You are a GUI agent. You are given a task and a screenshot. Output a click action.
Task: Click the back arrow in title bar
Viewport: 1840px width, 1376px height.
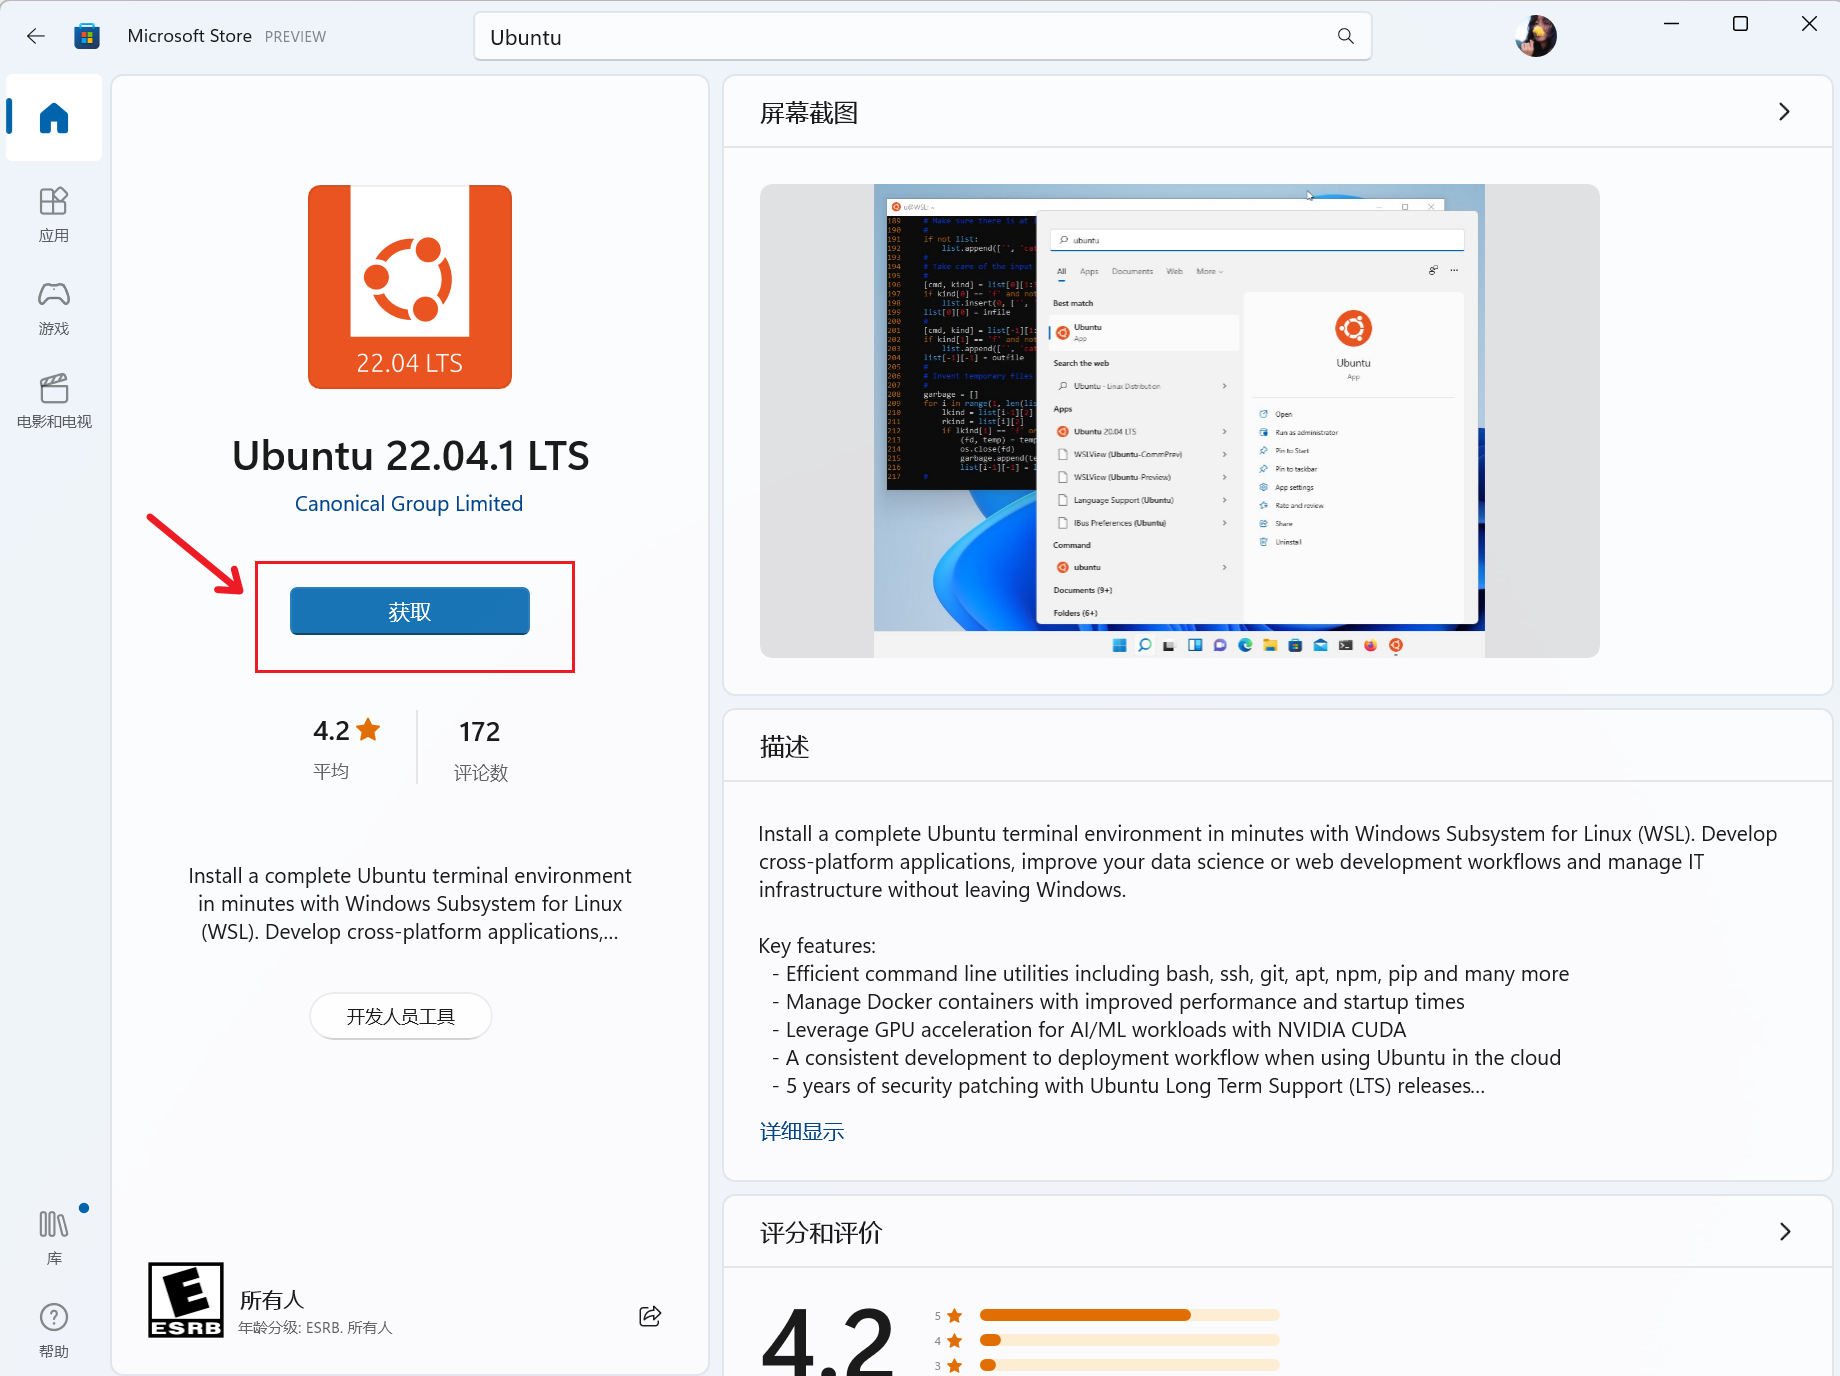[36, 36]
